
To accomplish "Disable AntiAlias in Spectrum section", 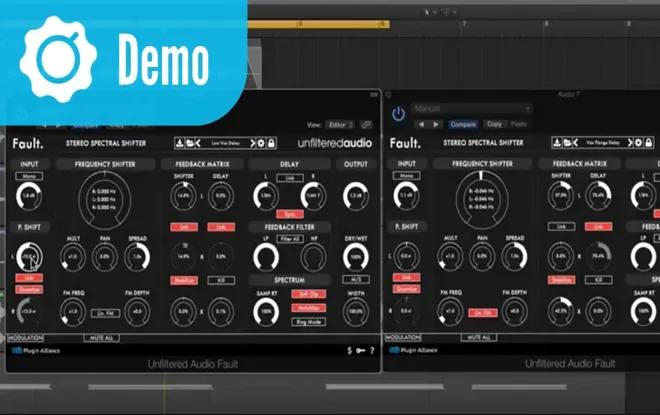I will (309, 308).
